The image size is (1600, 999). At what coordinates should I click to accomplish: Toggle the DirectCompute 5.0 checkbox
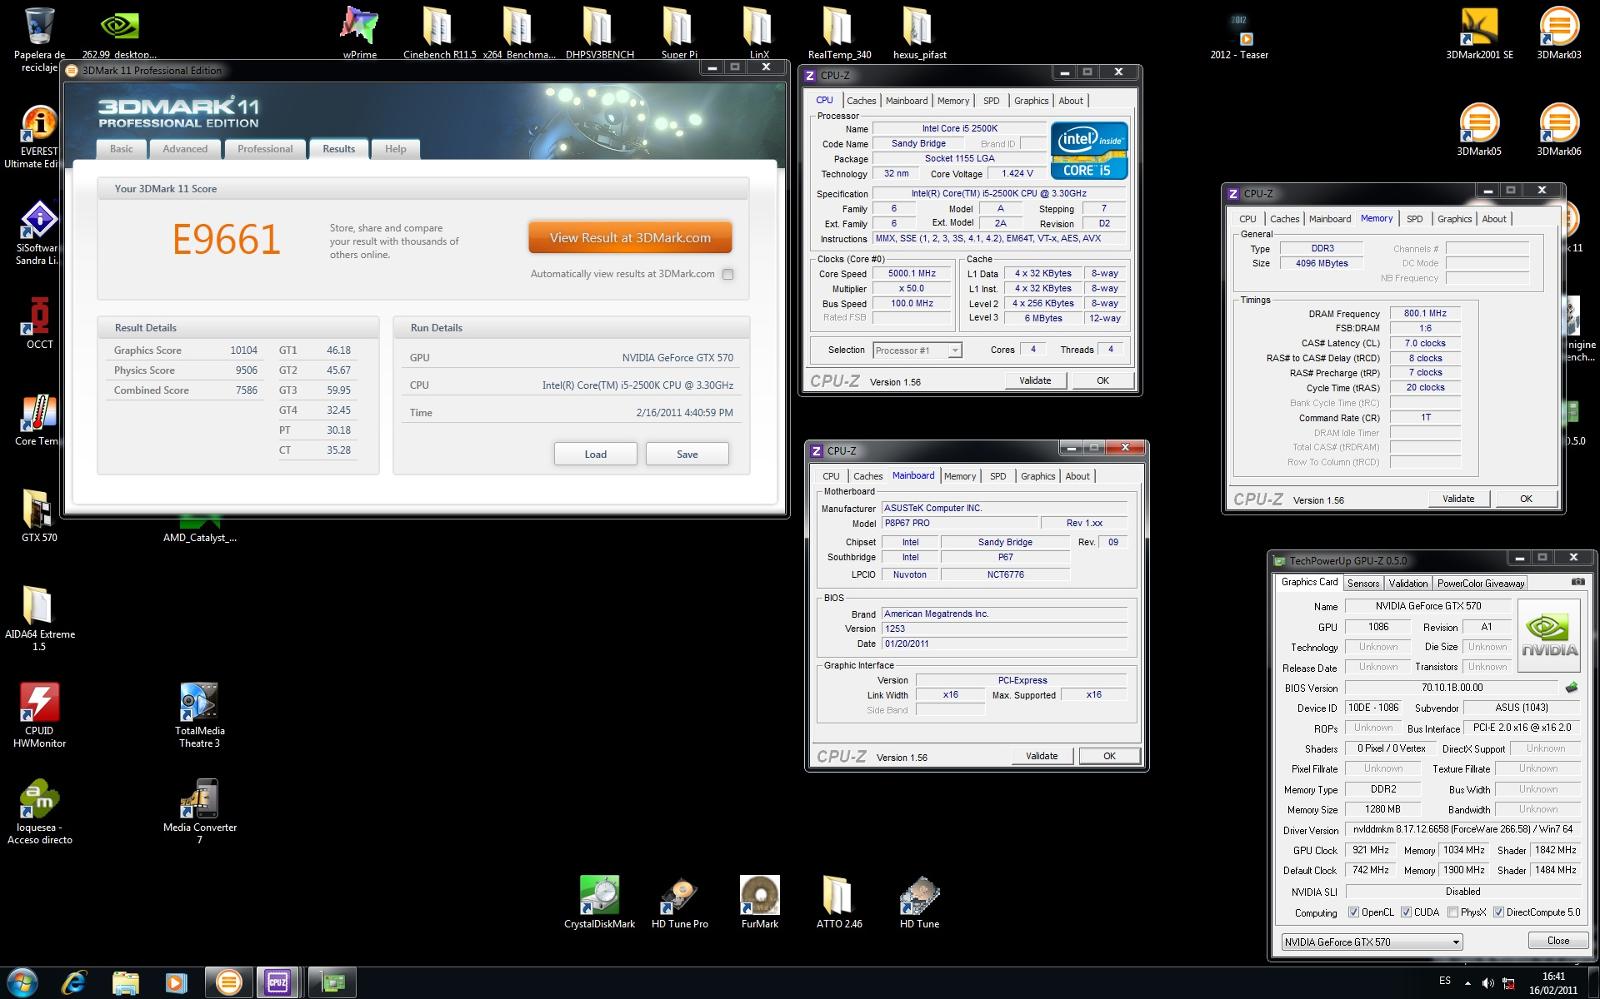tap(1498, 912)
